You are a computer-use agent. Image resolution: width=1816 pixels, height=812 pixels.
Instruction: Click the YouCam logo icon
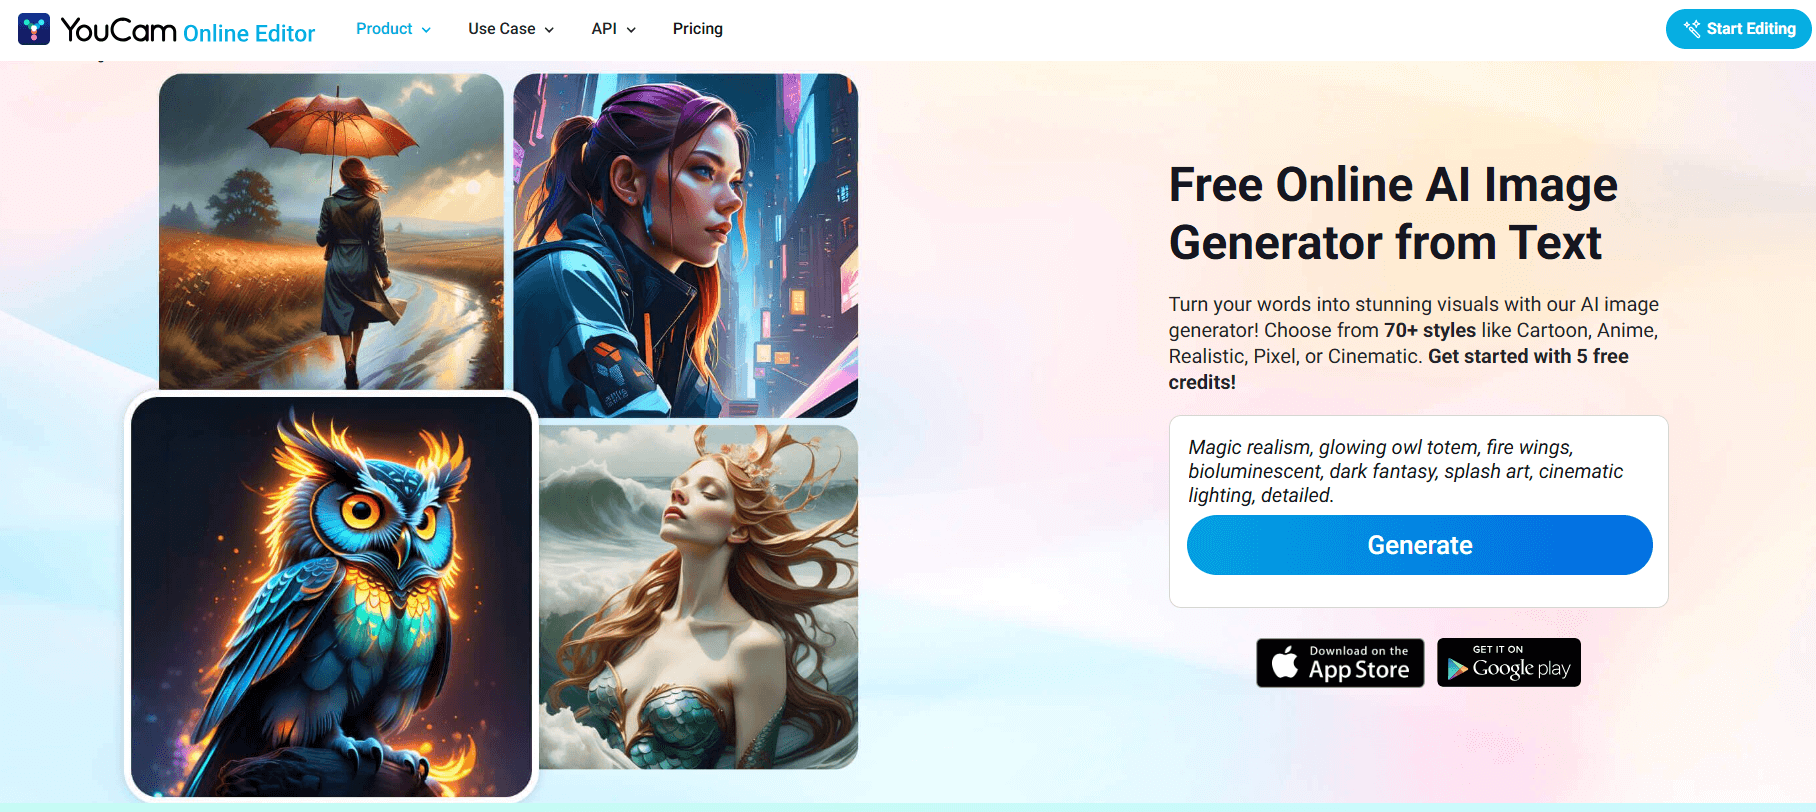tap(34, 29)
